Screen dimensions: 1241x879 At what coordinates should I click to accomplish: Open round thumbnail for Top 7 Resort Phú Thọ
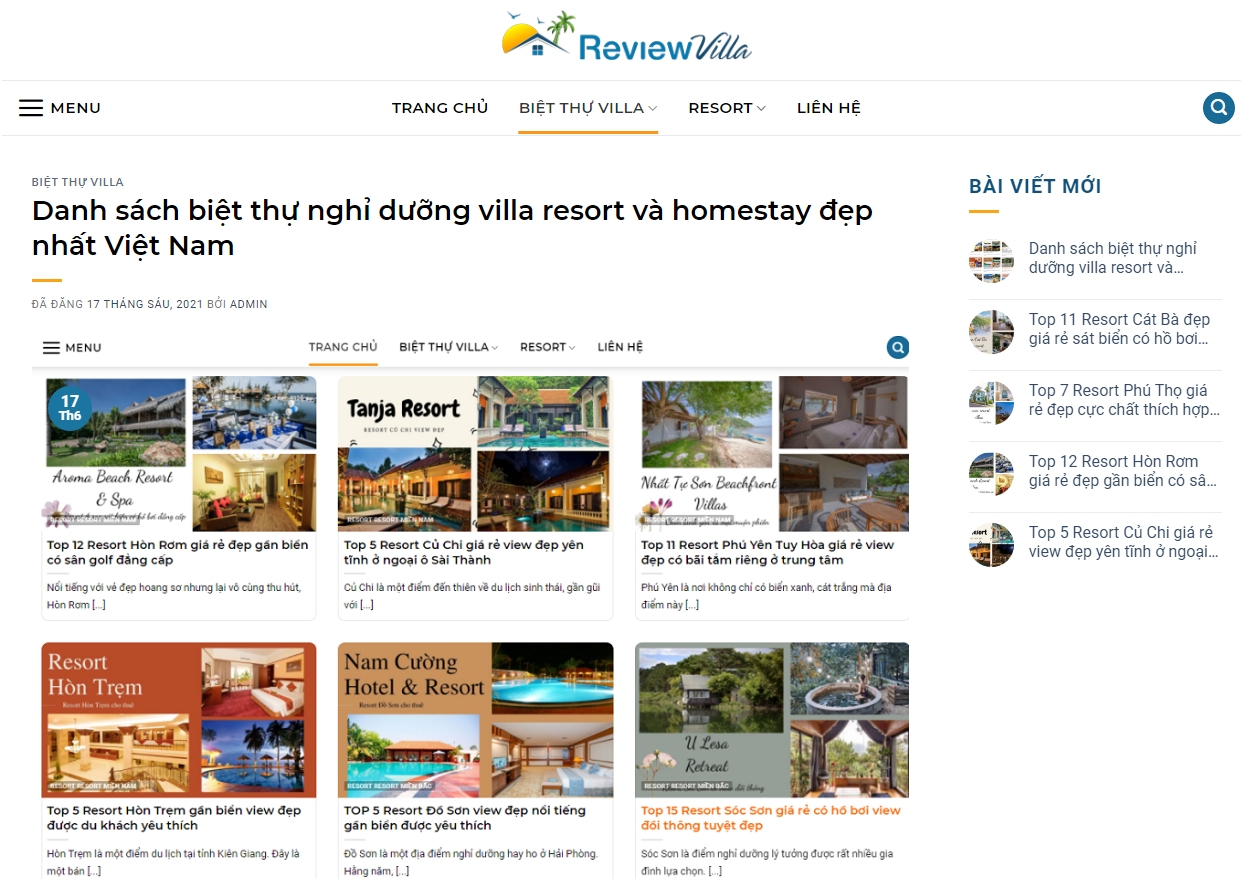click(991, 403)
